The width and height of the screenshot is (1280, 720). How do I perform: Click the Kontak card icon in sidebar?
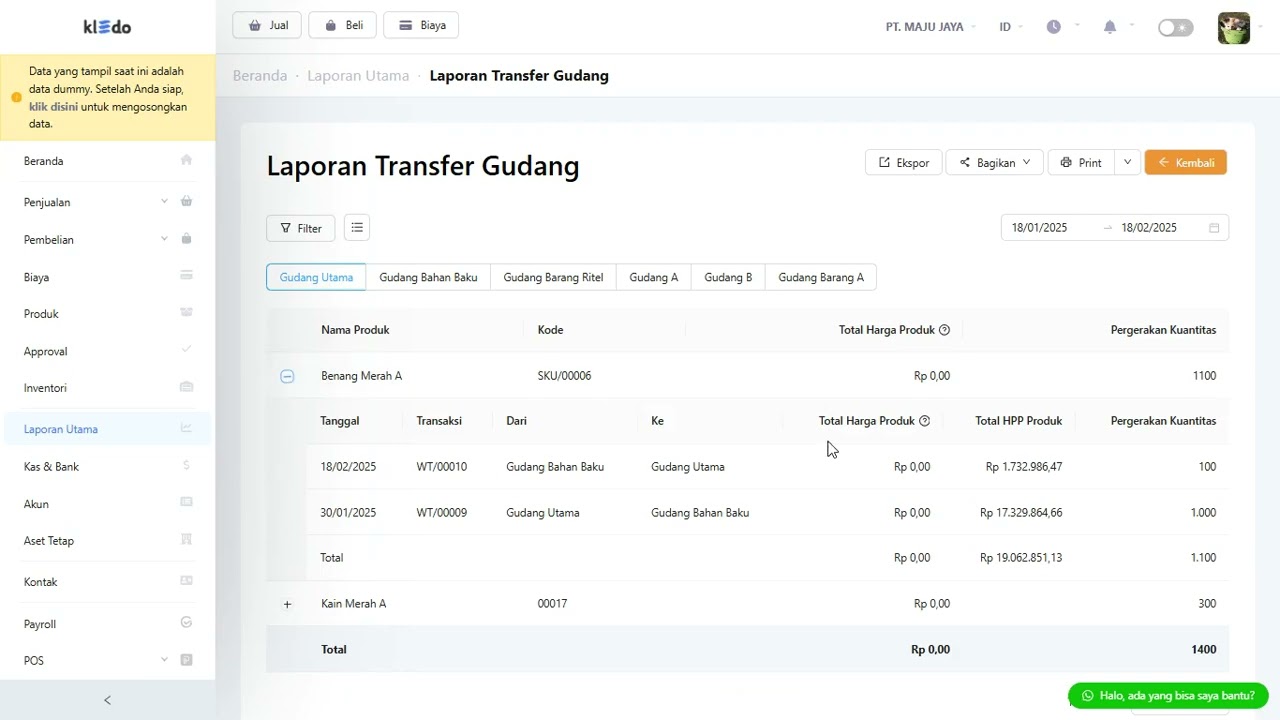186,581
